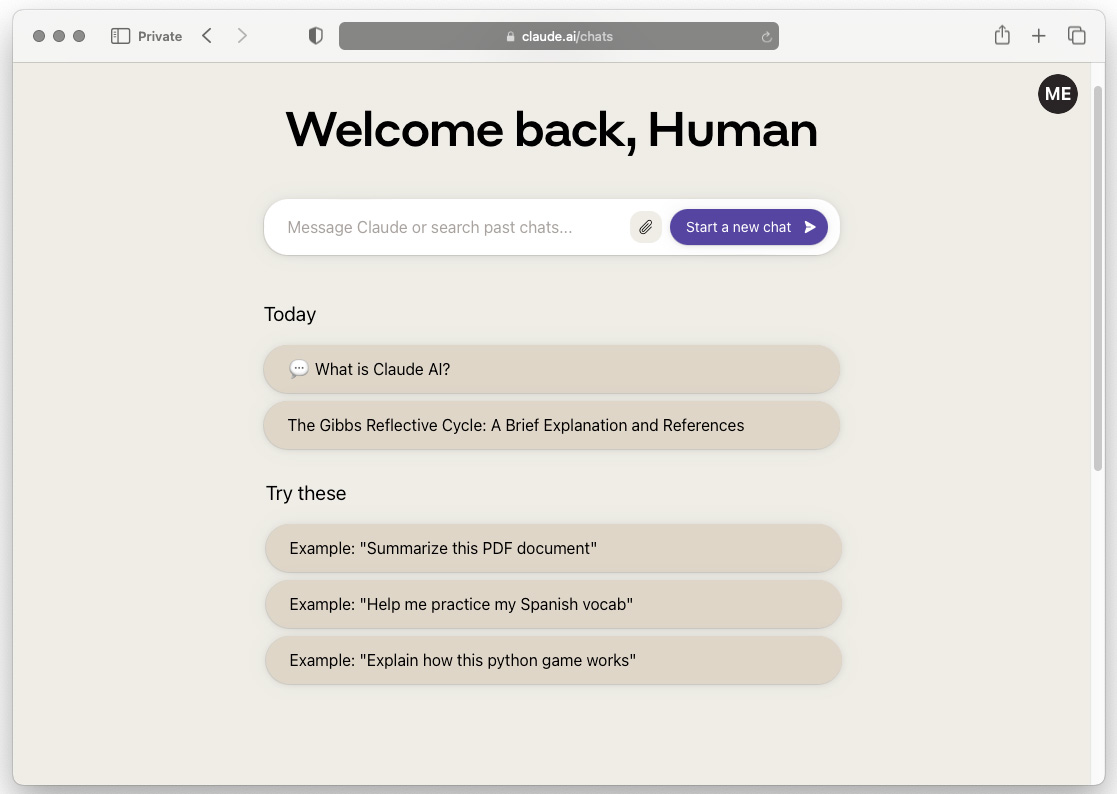Open the ME profile avatar

(1057, 94)
